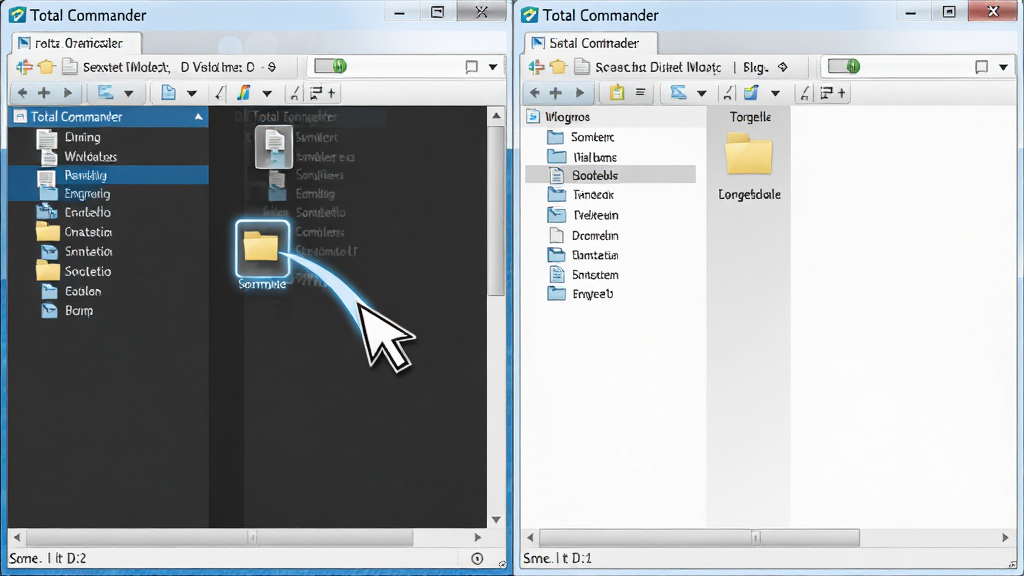Click the speech bubble icon in left window
The width and height of the screenshot is (1024, 576).
pos(472,67)
